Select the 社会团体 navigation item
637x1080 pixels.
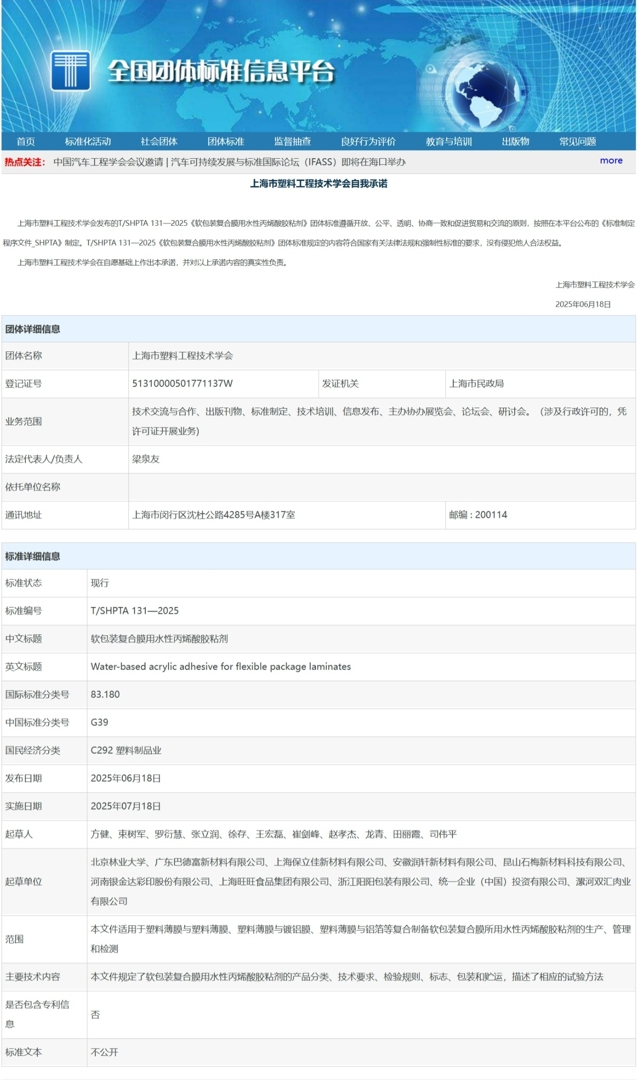(158, 141)
